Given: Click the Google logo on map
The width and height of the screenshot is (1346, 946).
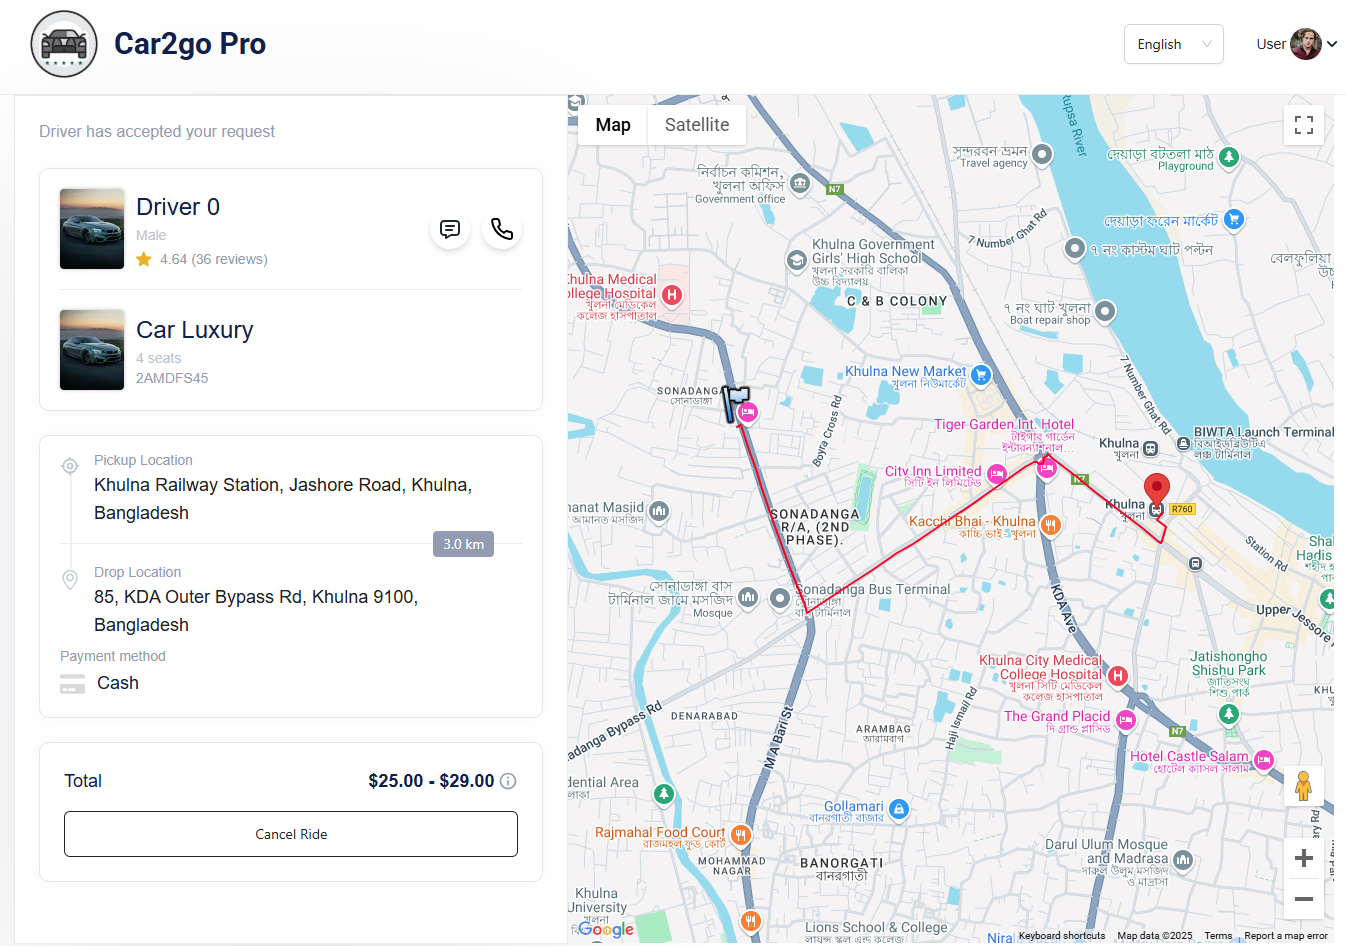Looking at the screenshot, I should [x=606, y=929].
